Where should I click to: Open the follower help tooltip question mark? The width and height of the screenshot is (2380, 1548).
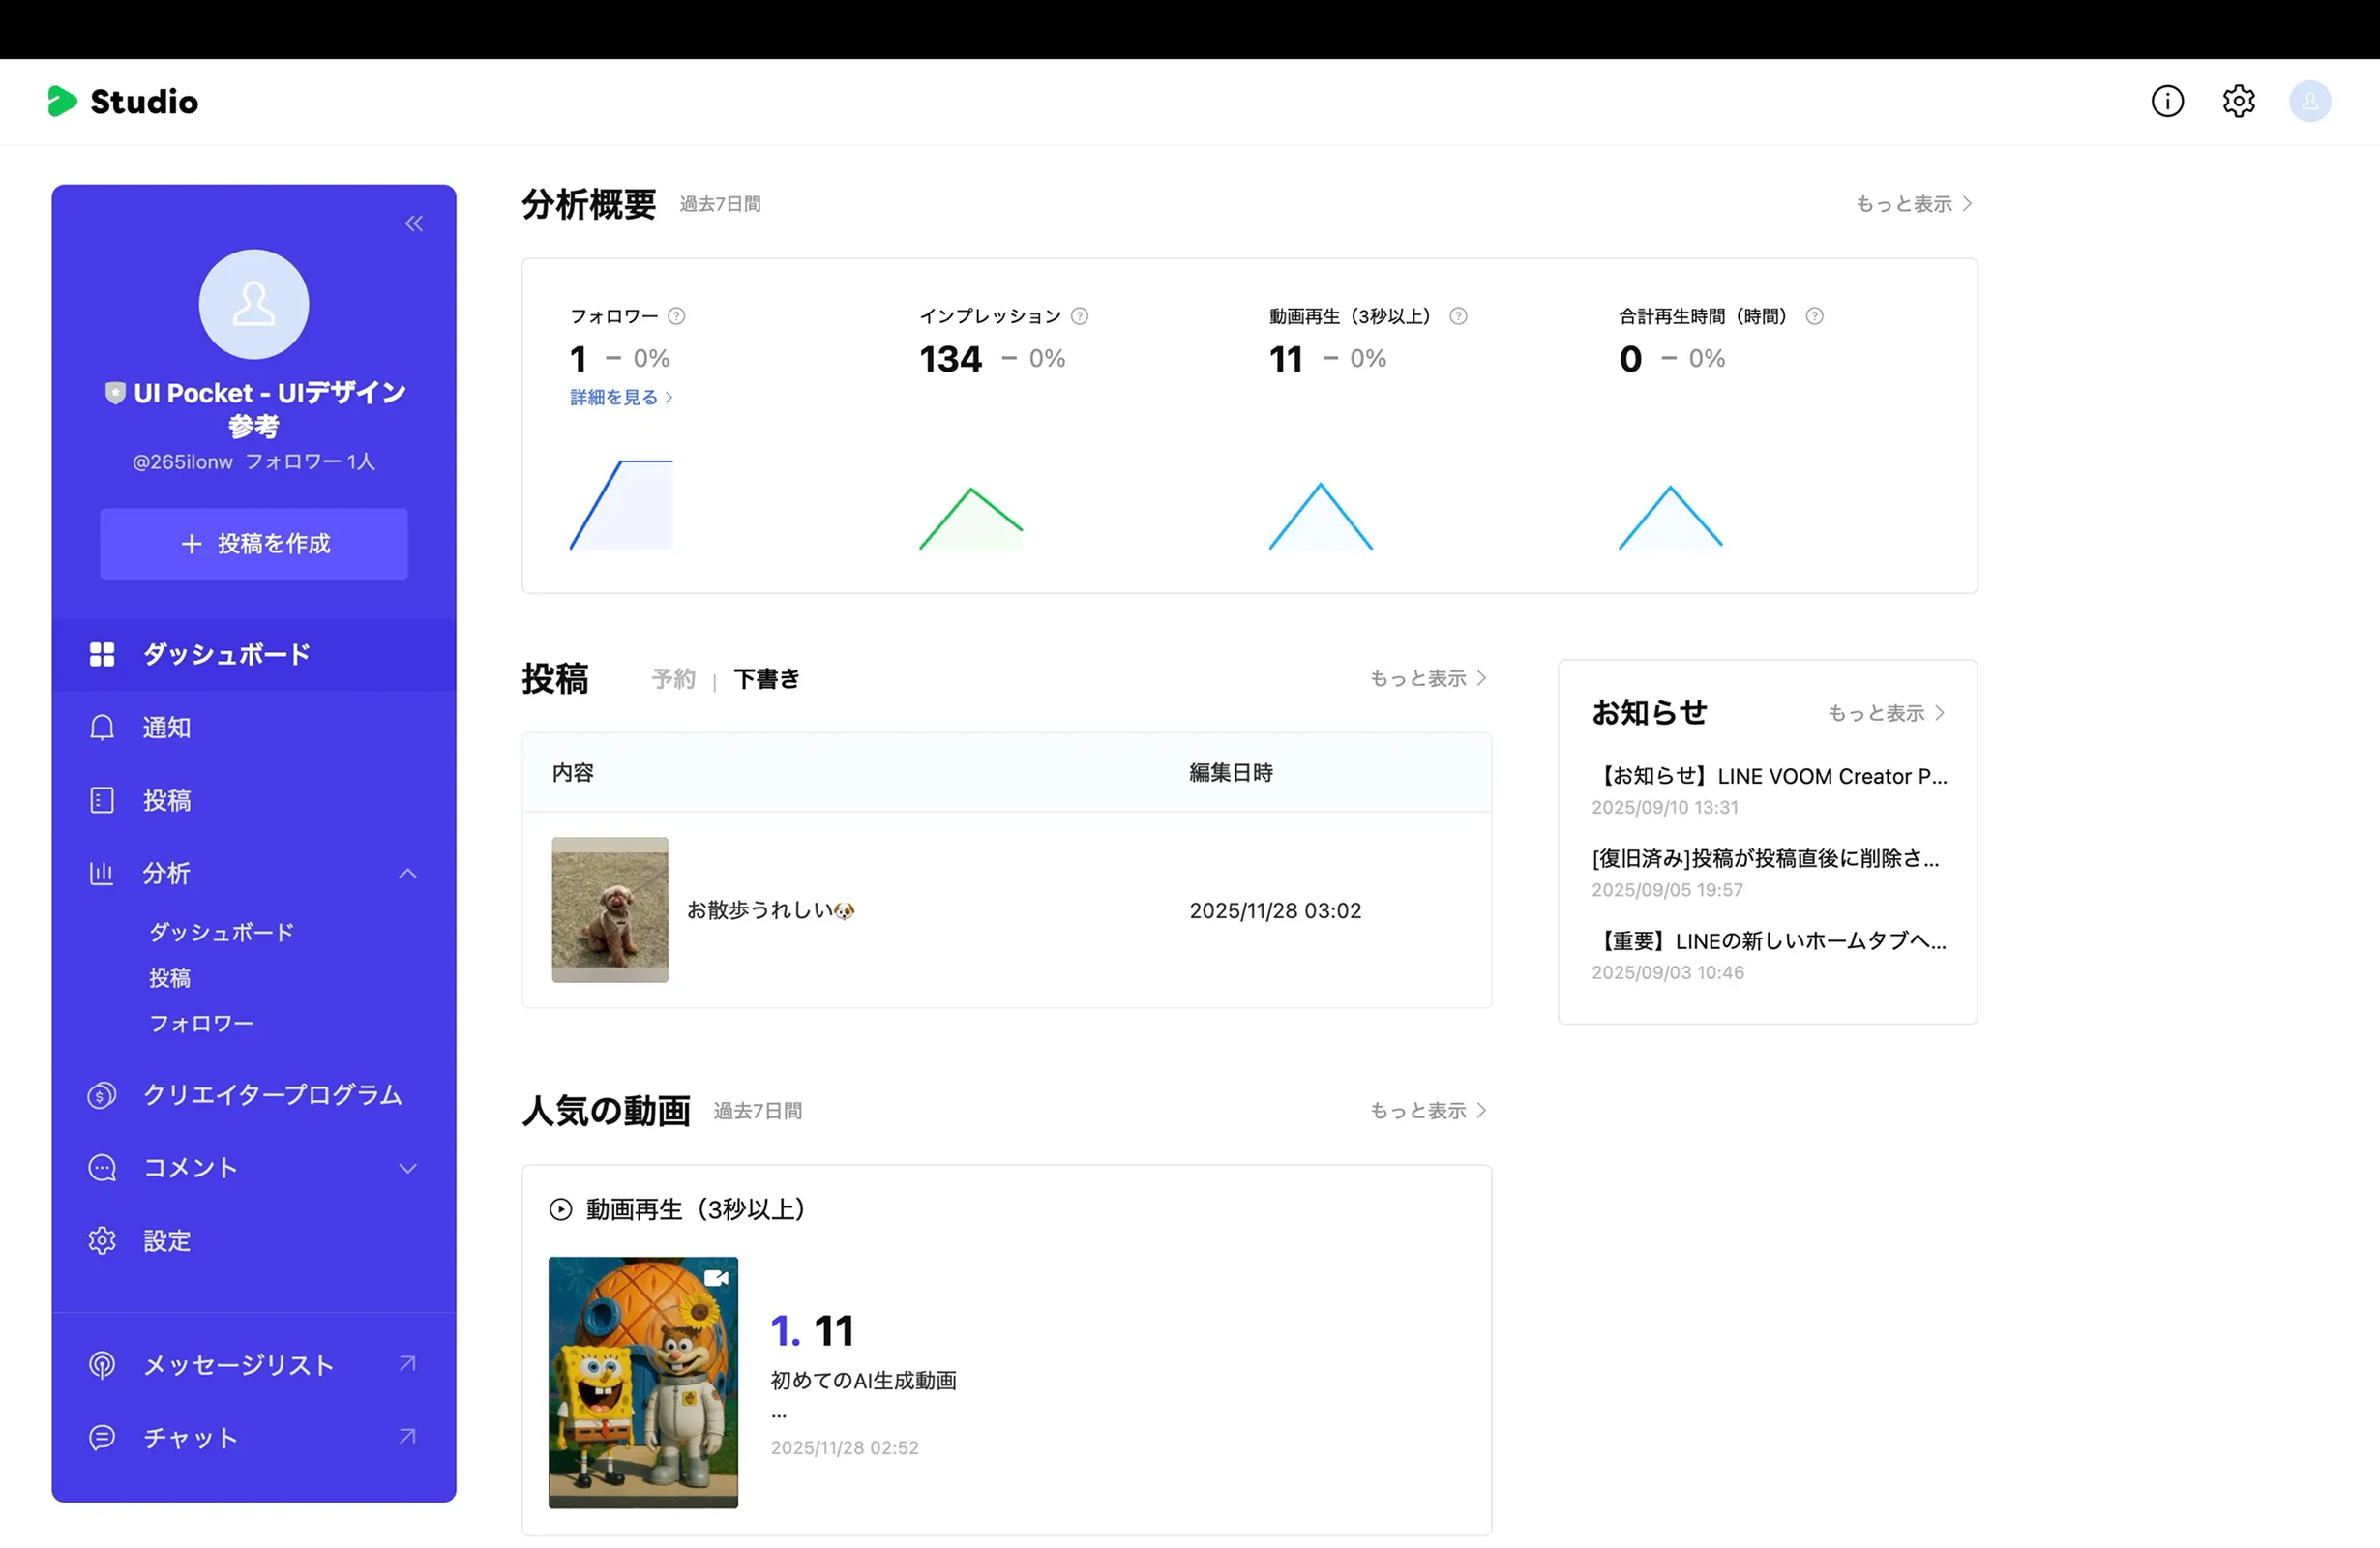click(676, 315)
